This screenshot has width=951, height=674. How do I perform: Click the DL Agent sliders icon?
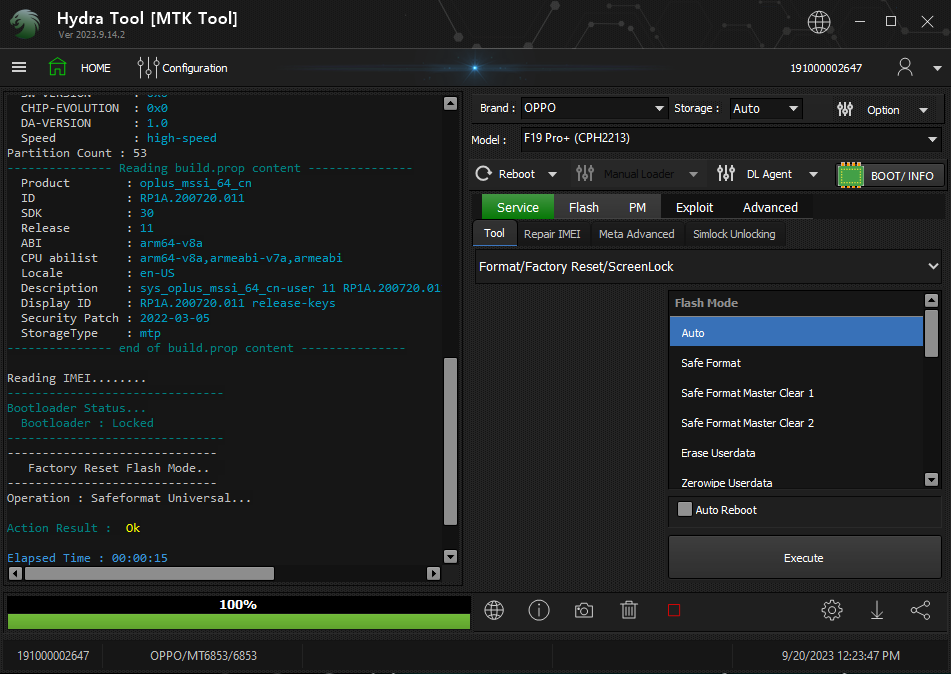[x=726, y=174]
